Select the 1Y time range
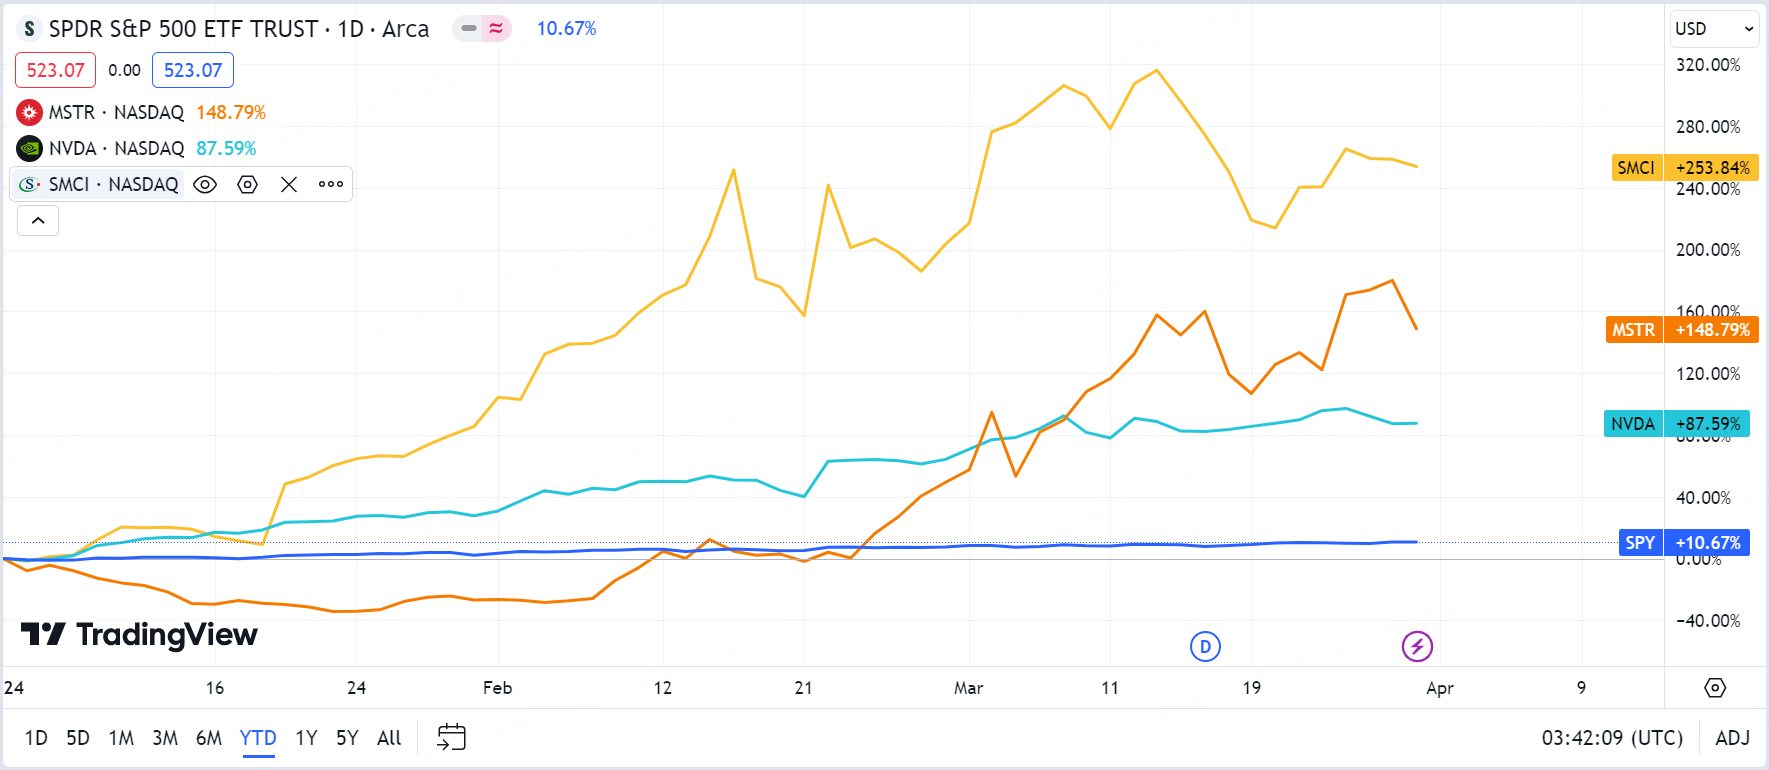1769x770 pixels. pyautogui.click(x=306, y=738)
